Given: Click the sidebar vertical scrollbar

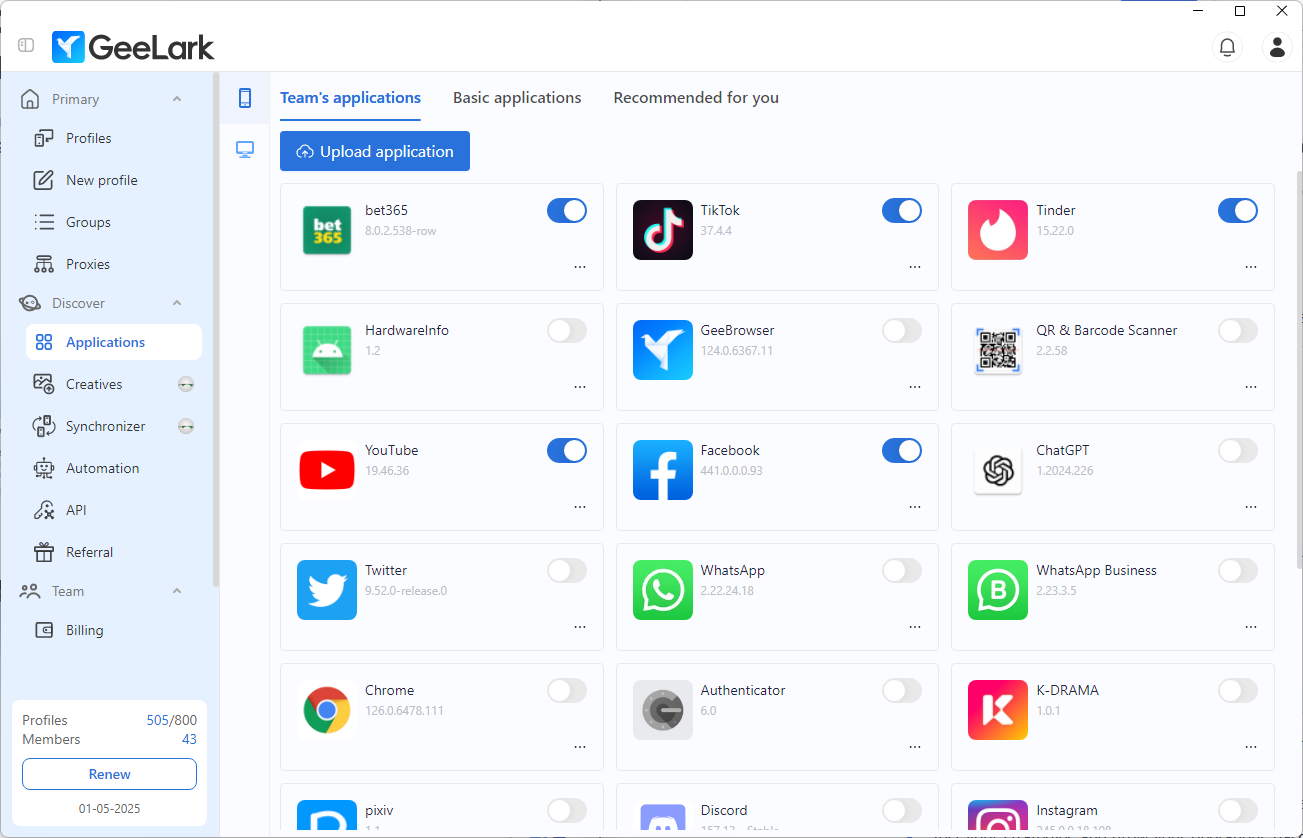Looking at the screenshot, I should pos(216,330).
